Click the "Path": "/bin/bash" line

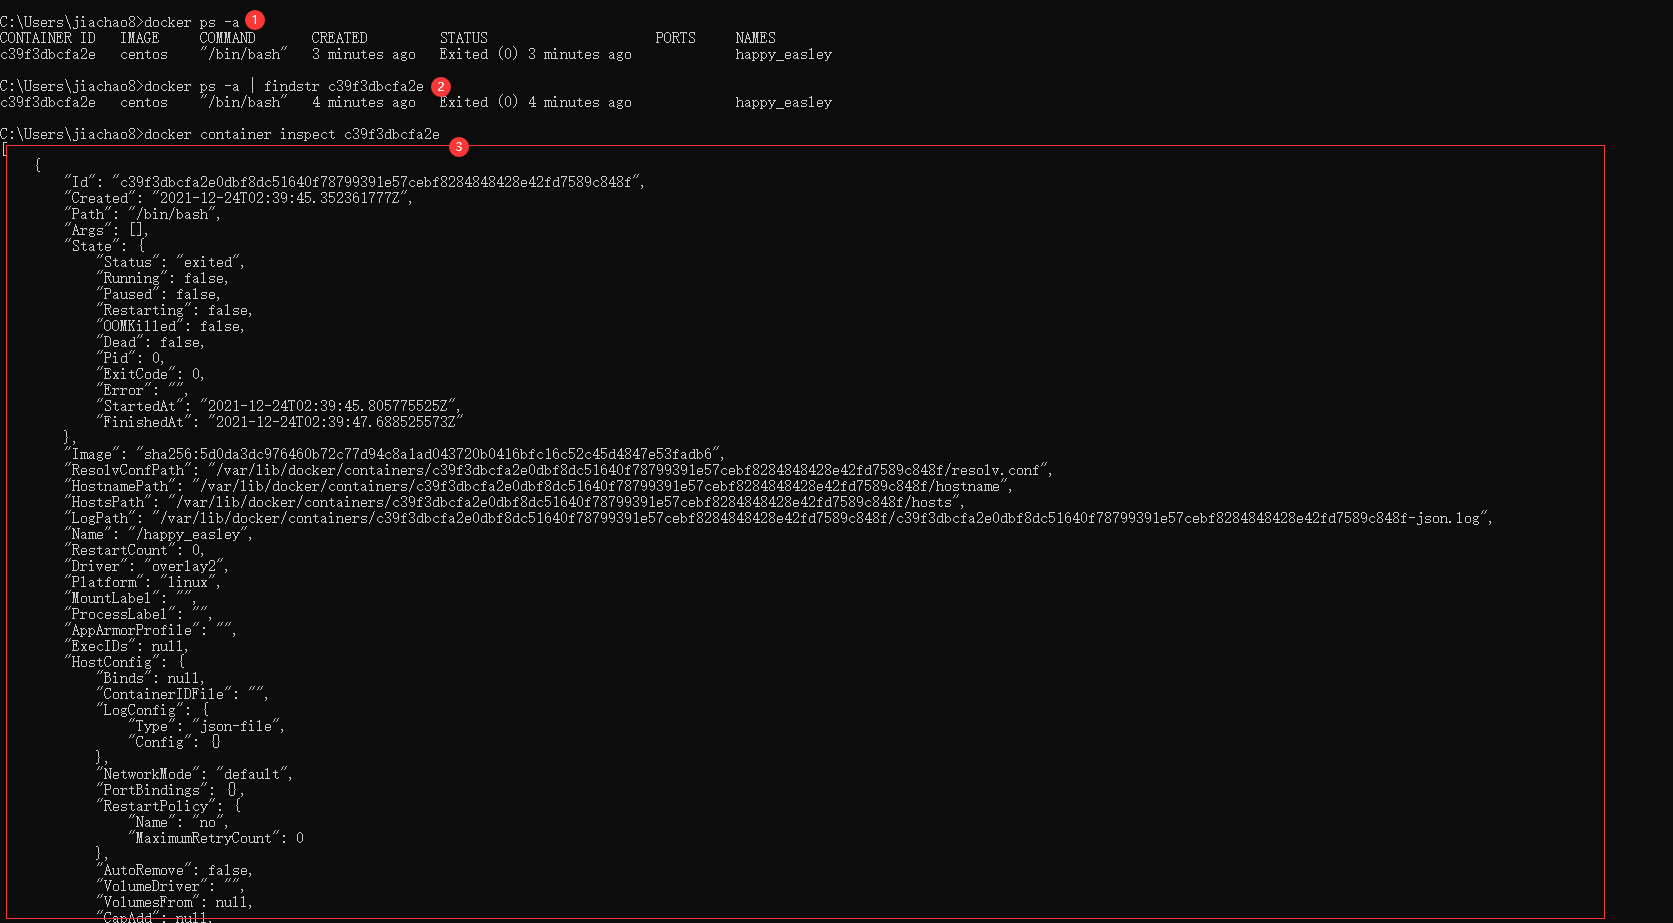(143, 214)
